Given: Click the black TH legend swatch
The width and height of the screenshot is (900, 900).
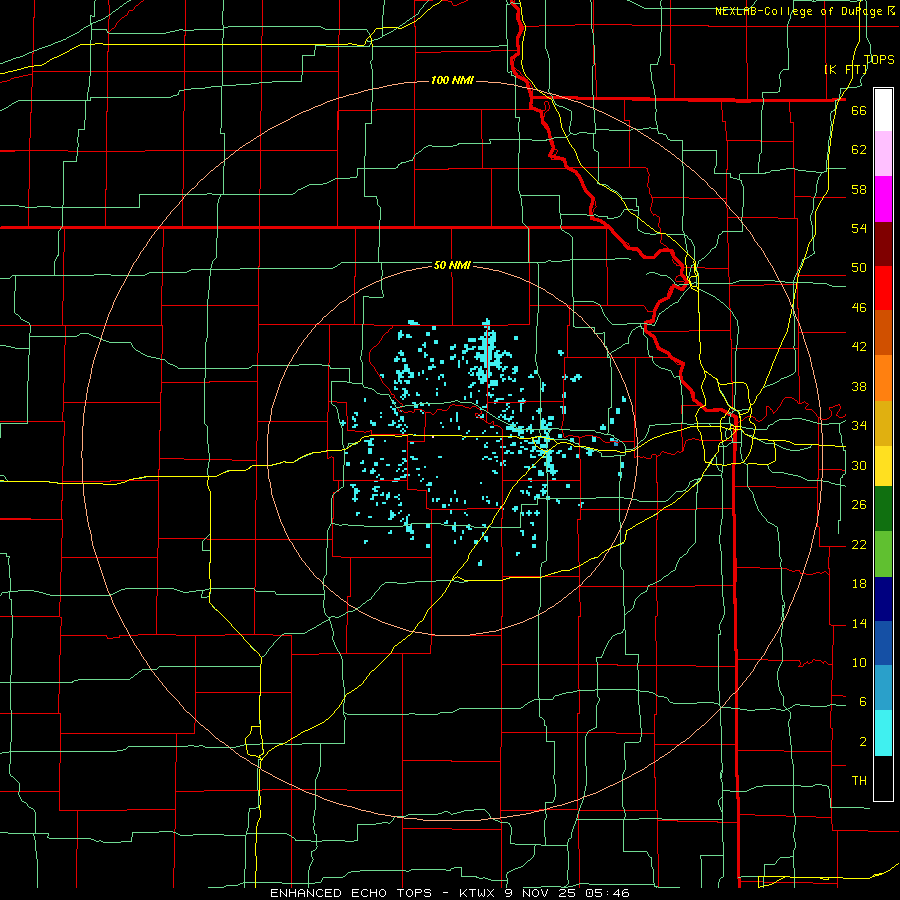Looking at the screenshot, I should pos(883,778).
